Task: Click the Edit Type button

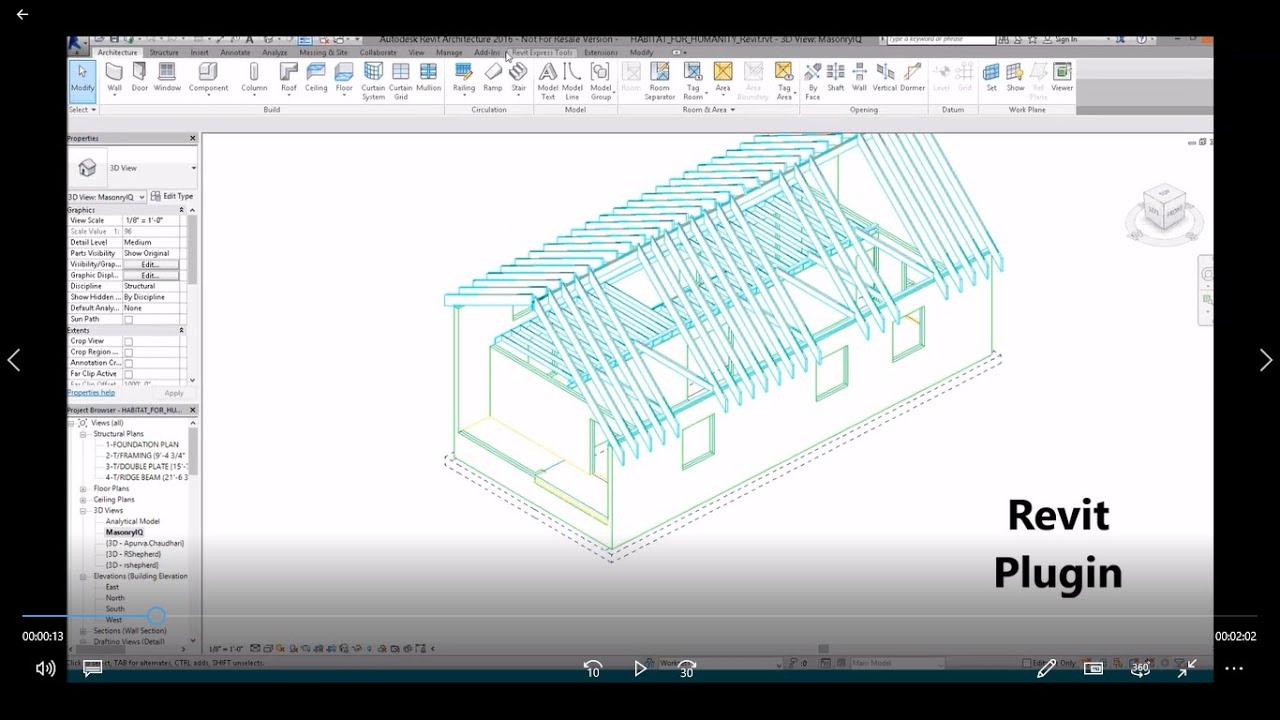Action: click(x=171, y=197)
